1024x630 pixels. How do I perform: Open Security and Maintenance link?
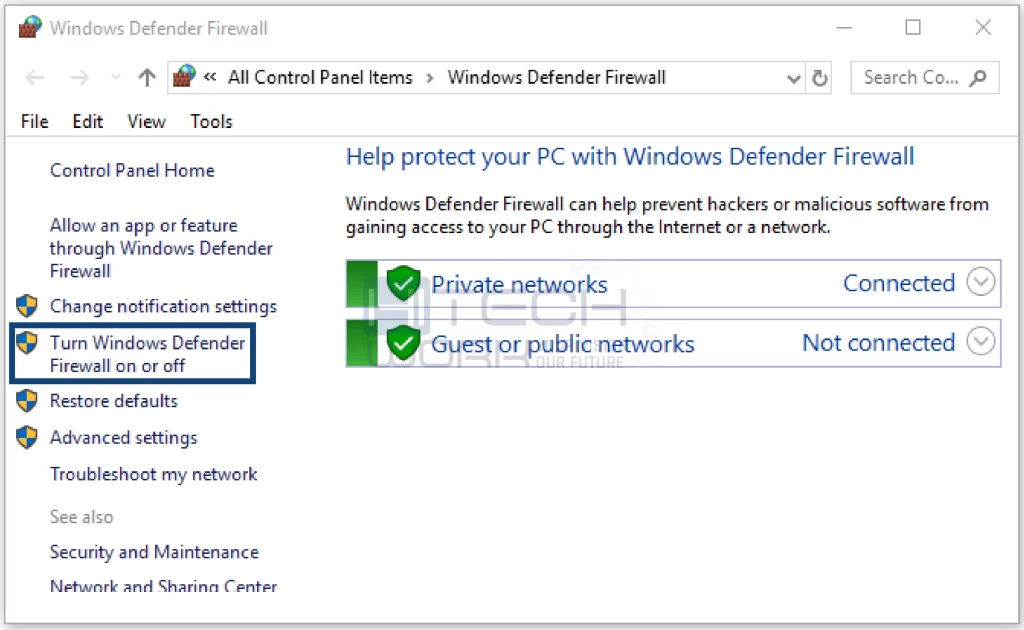coord(154,552)
